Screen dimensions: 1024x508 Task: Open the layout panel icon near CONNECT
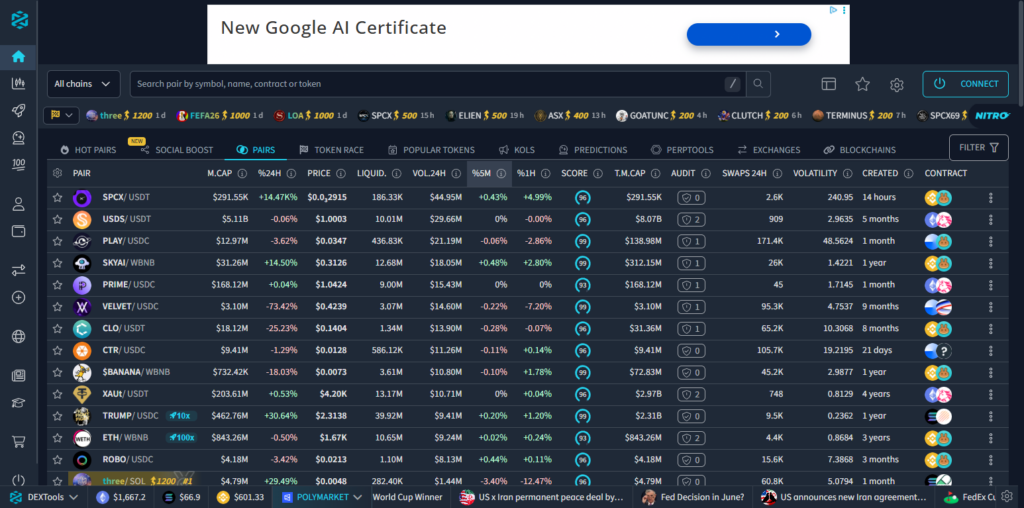829,84
